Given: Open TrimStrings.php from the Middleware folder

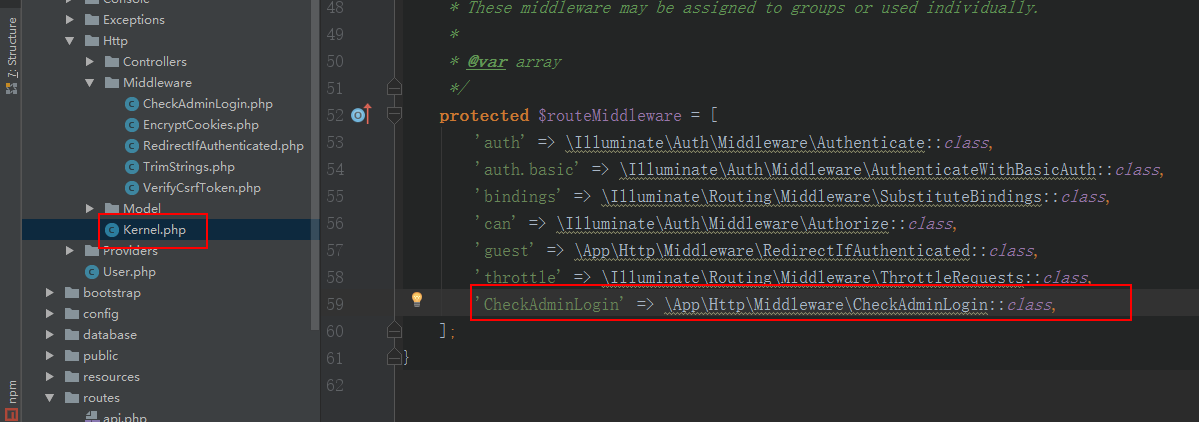Looking at the screenshot, I should [x=189, y=167].
